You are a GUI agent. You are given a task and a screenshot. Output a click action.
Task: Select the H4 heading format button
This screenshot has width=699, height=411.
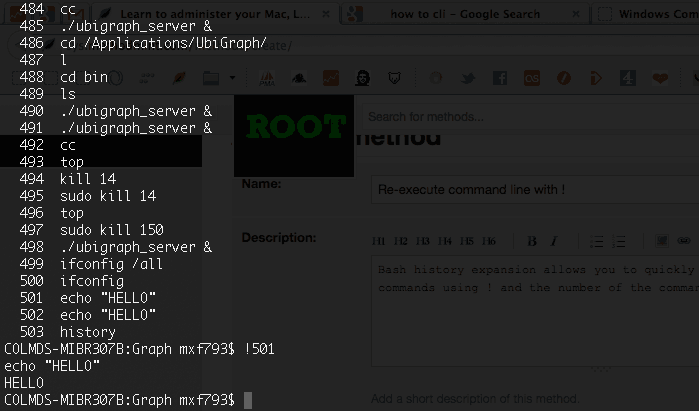(x=444, y=241)
